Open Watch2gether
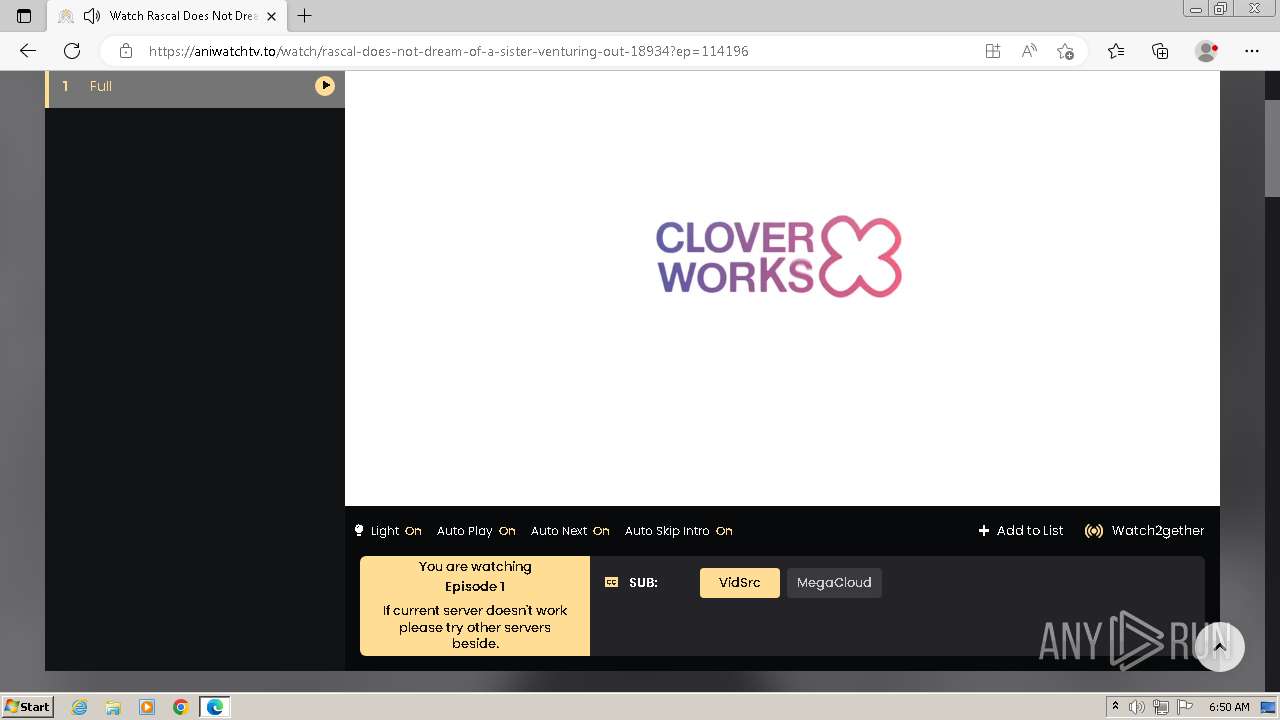 1145,531
